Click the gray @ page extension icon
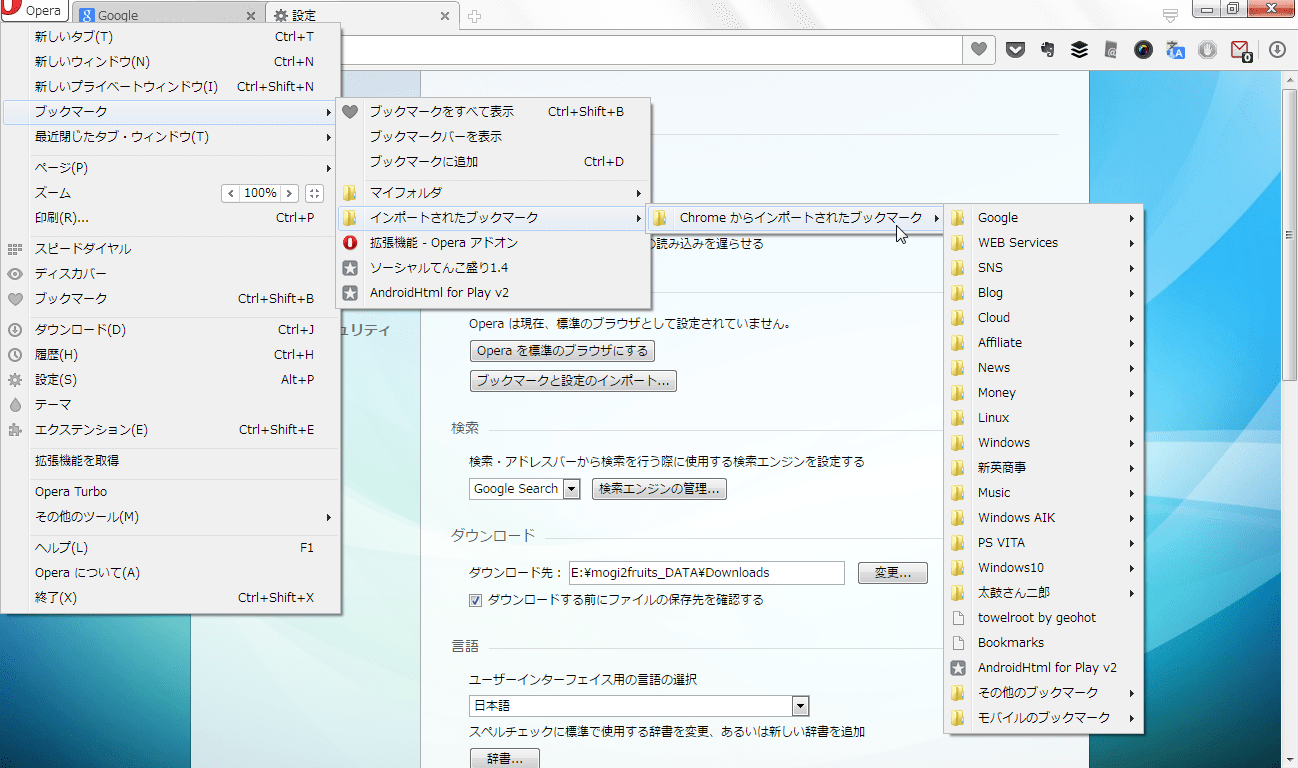Screen dimensions: 1298x768 (x=1111, y=49)
